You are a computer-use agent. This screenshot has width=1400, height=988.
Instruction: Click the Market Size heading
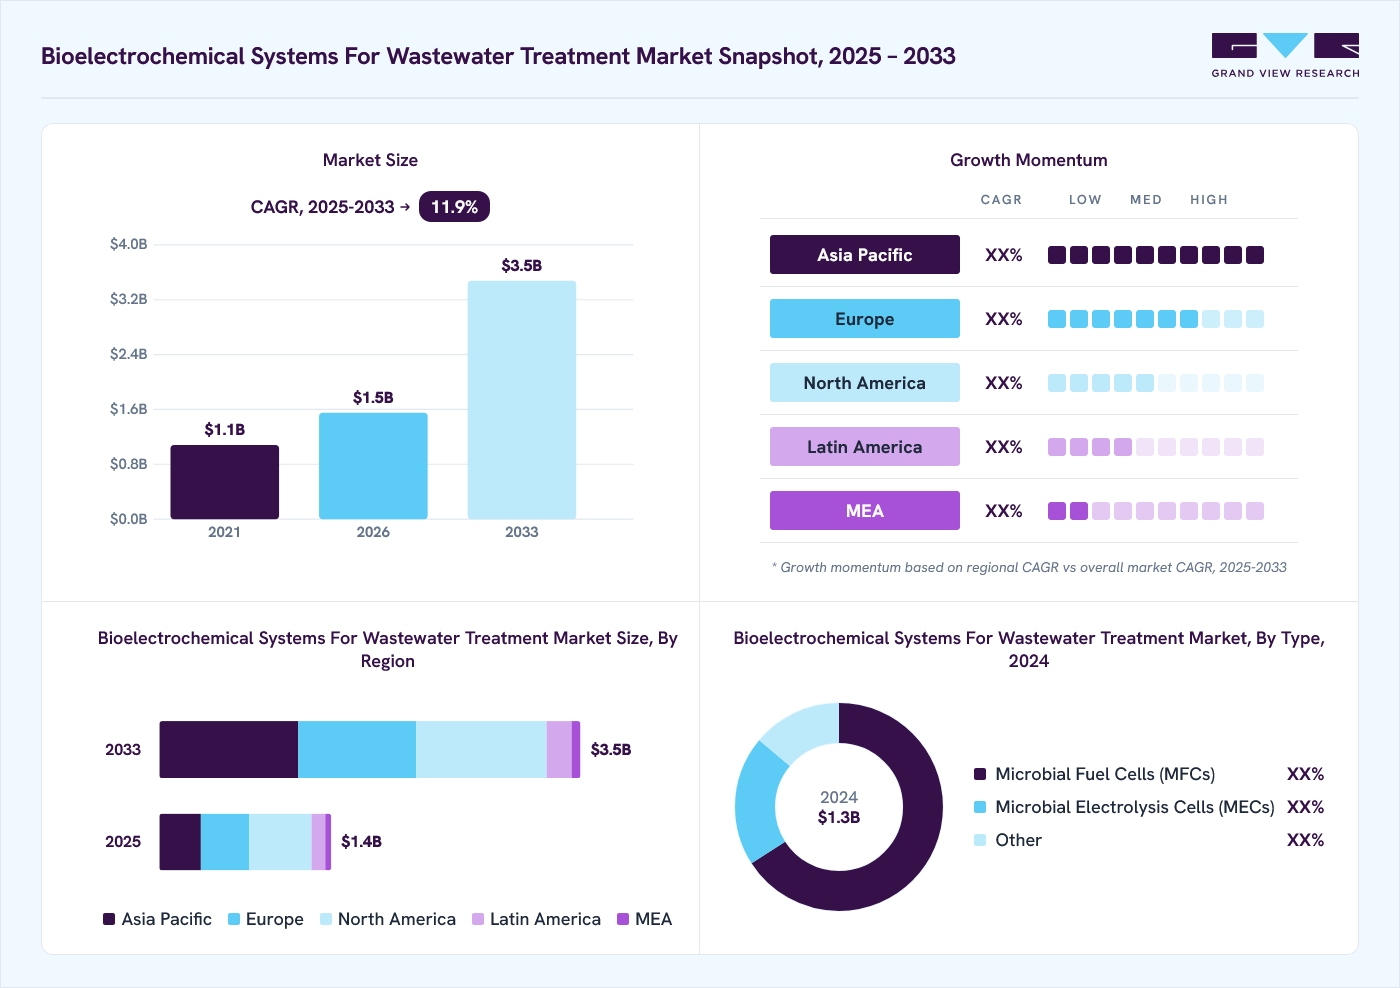370,160
